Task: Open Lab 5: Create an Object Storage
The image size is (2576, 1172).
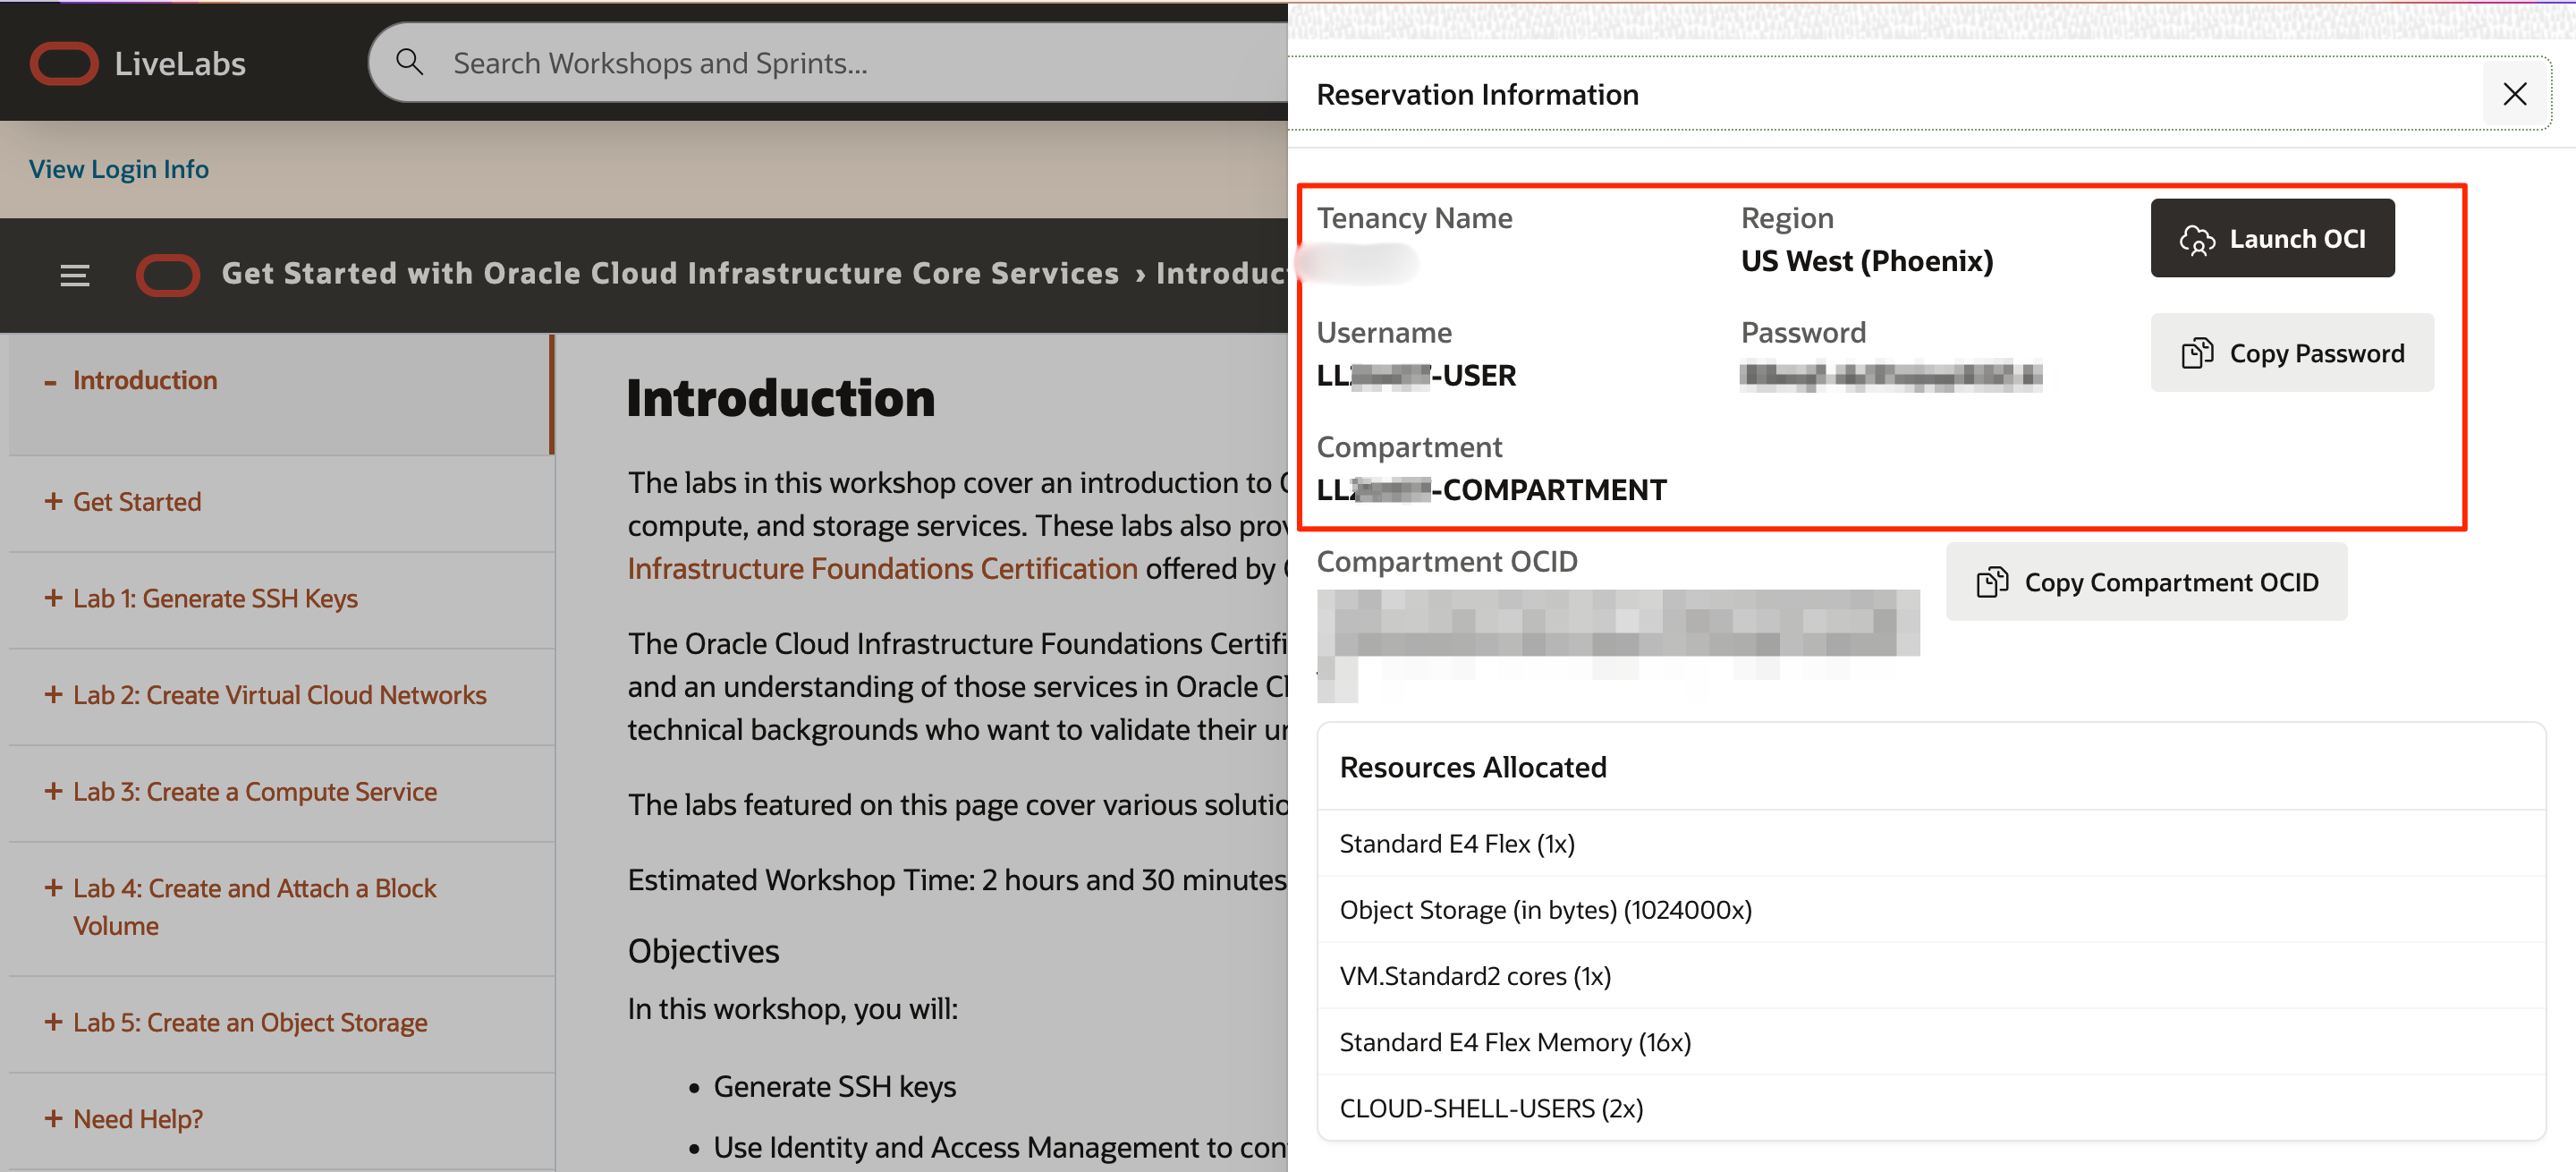Action: (250, 1022)
